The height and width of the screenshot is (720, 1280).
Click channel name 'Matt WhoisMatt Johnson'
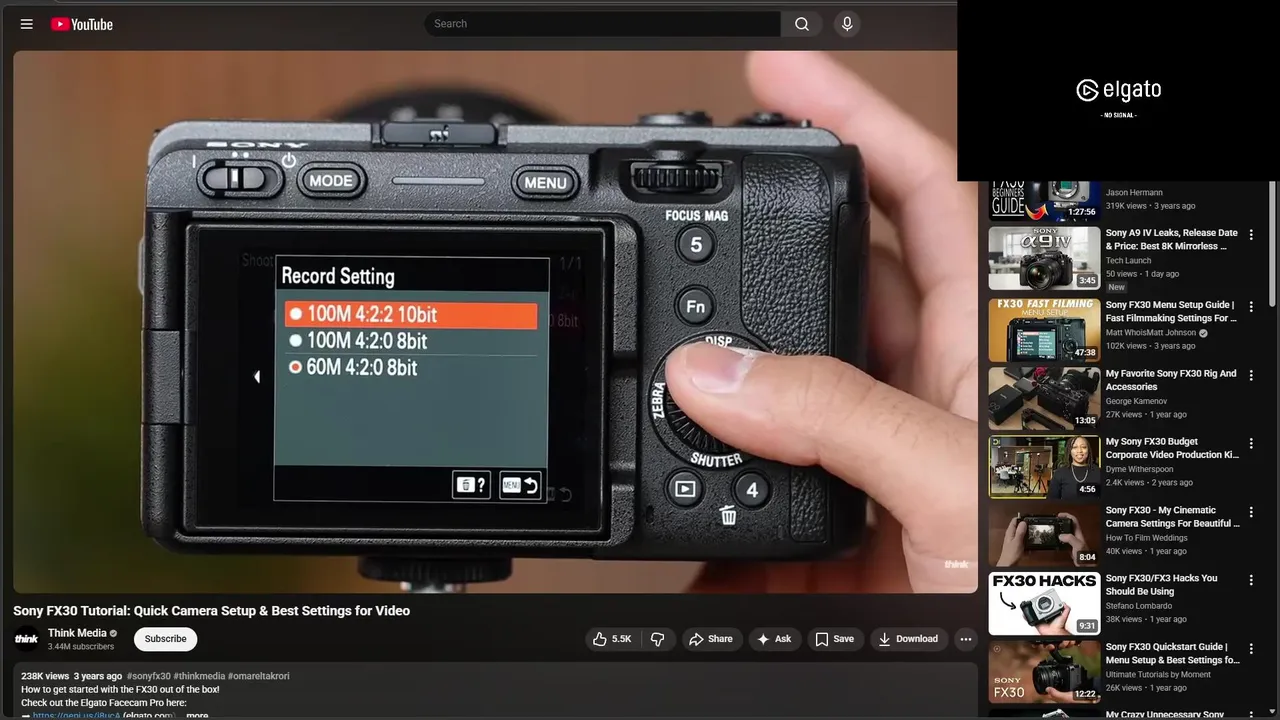pos(1150,333)
